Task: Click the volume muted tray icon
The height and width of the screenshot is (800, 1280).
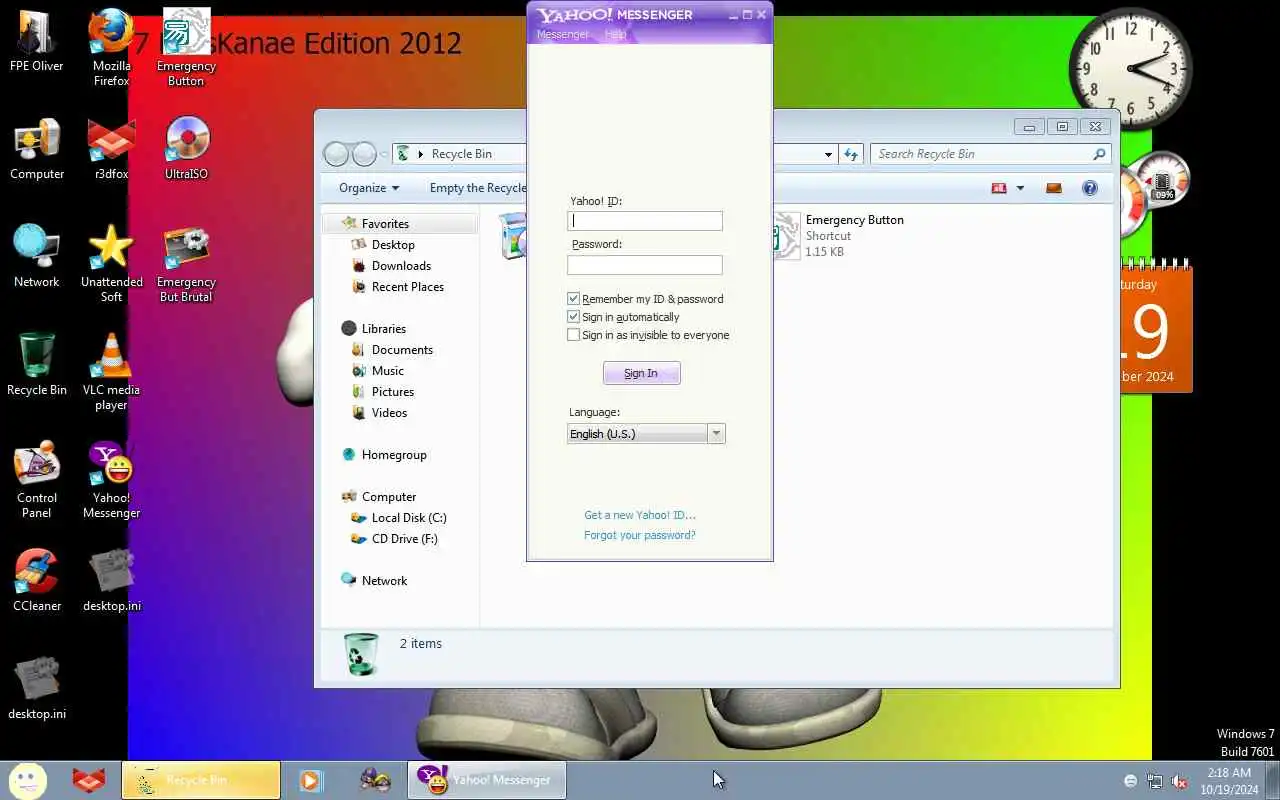Action: (1179, 781)
